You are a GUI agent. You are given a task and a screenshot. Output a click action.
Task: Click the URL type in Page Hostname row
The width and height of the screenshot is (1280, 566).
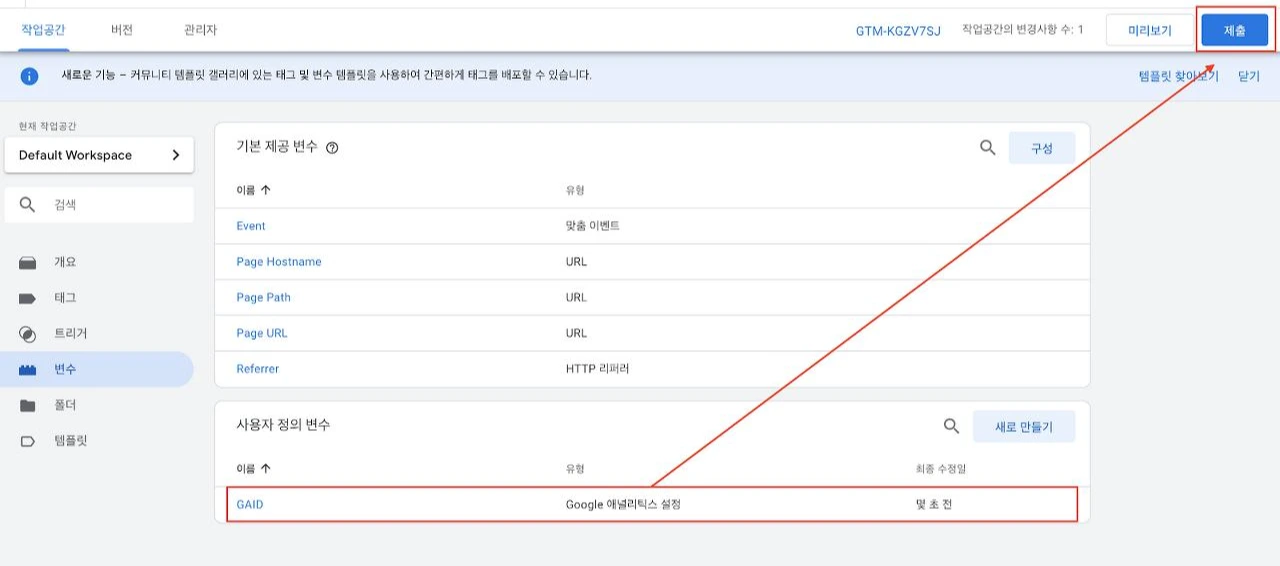tap(576, 262)
